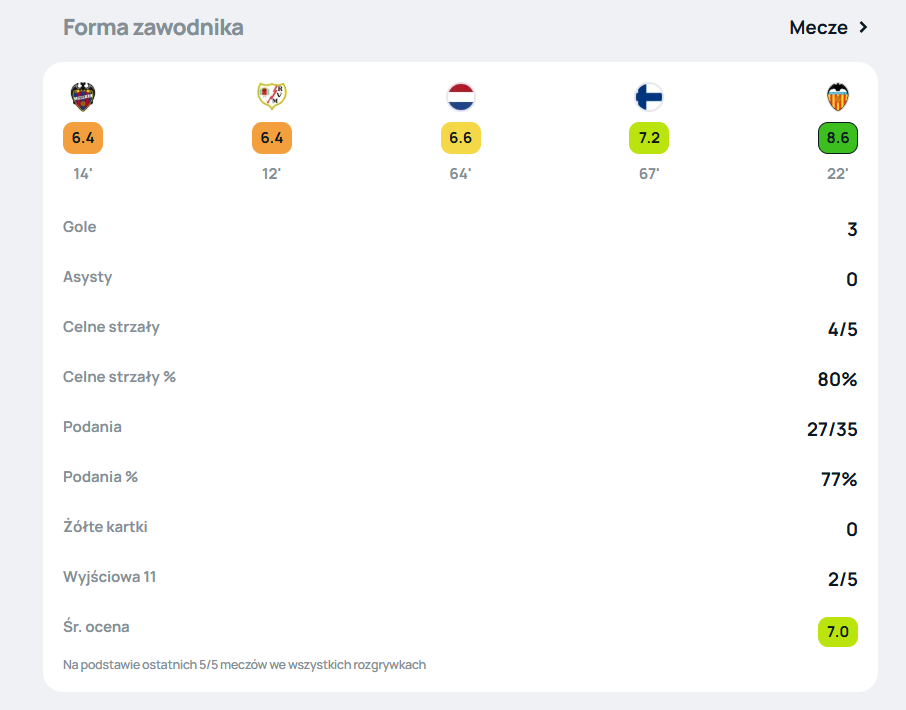Click the orange 6.4 rating under Levante

pyautogui.click(x=83, y=138)
